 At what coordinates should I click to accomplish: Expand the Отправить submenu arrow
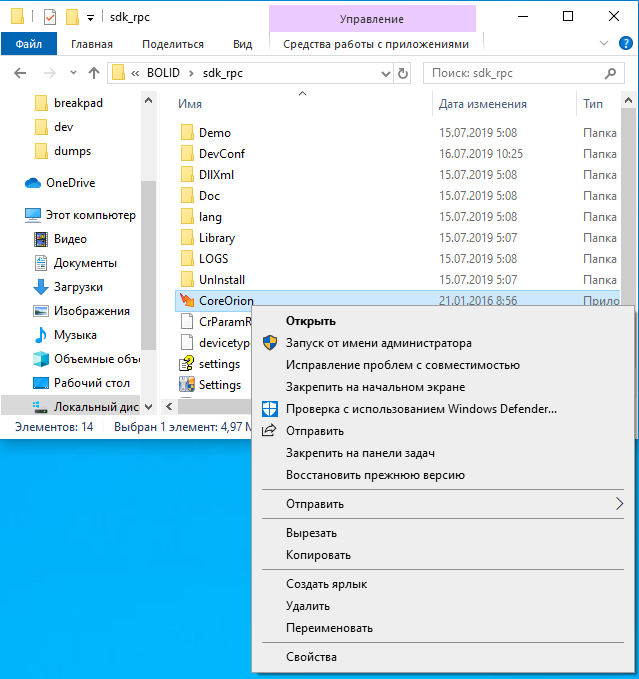619,504
